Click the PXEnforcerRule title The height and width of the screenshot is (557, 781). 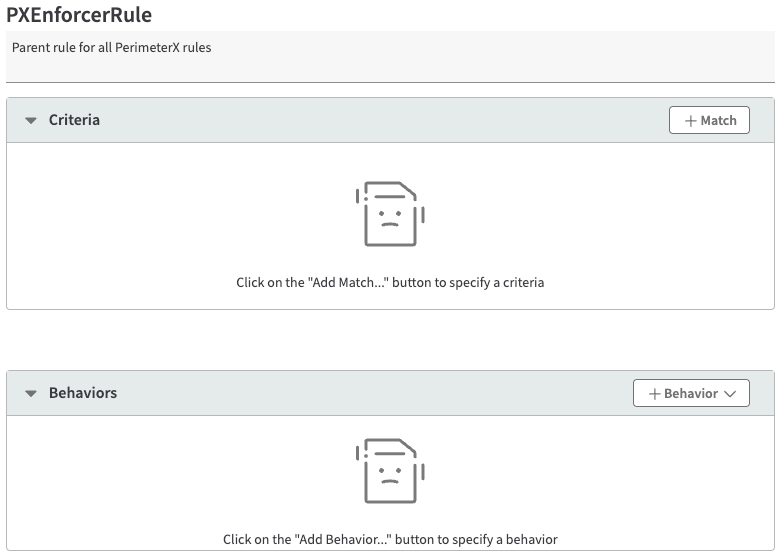(79, 16)
